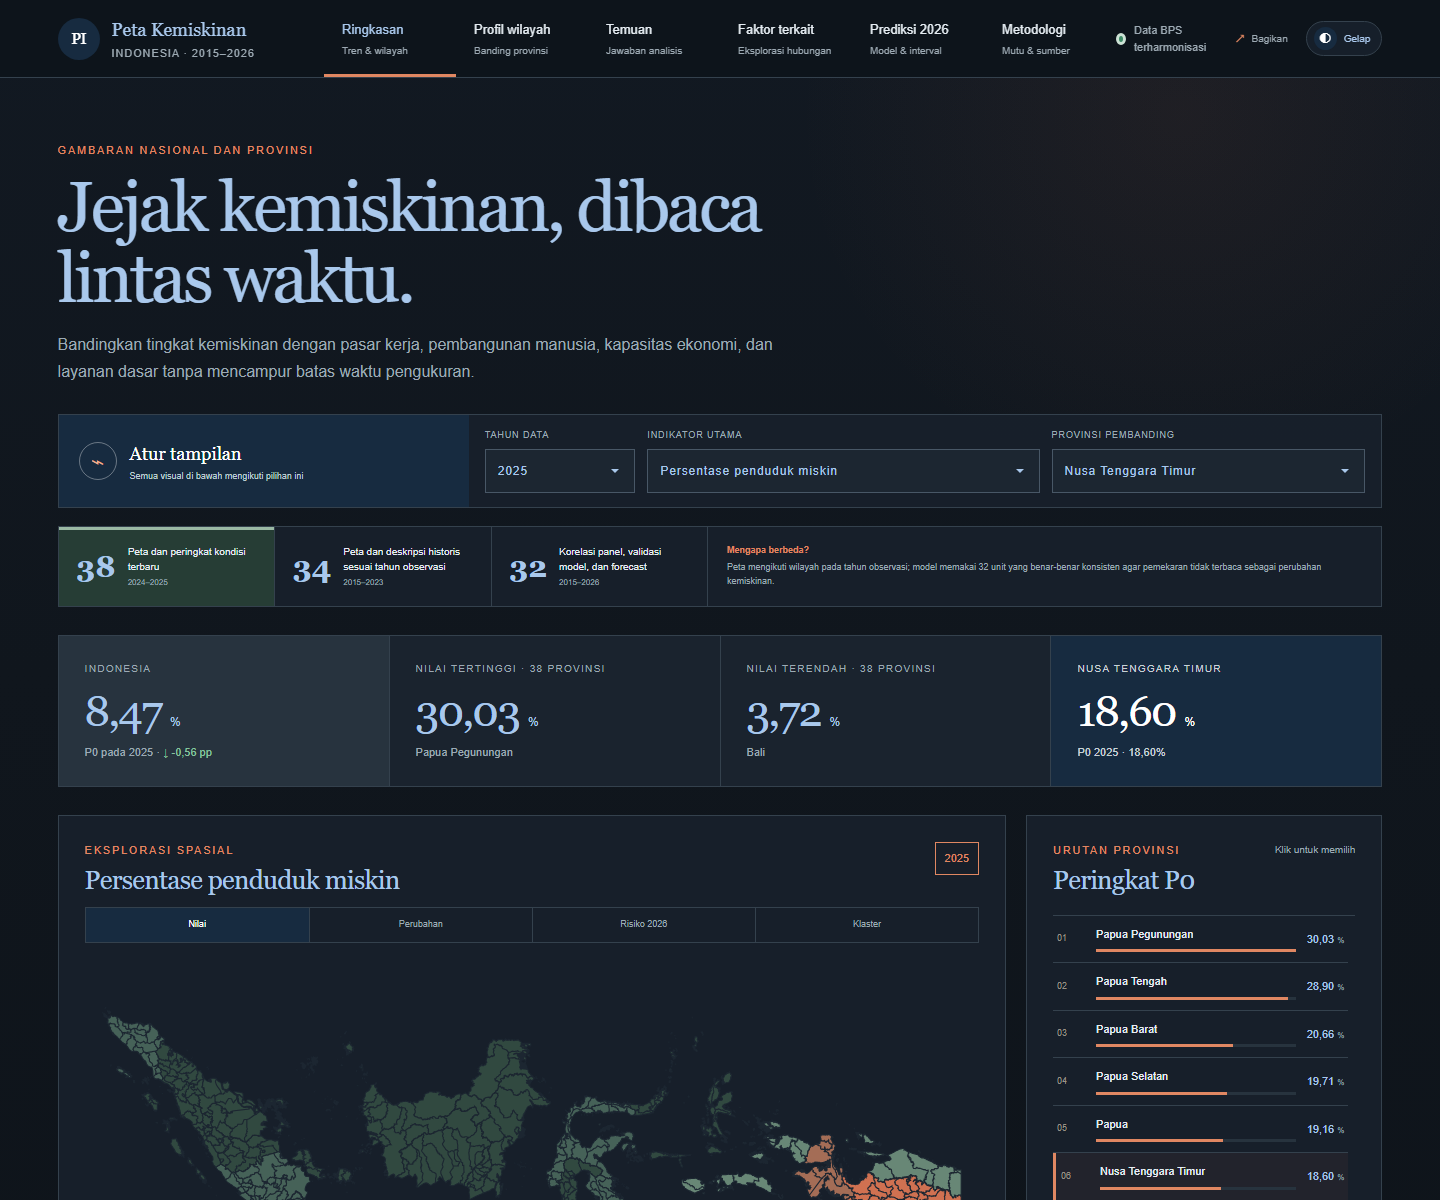The height and width of the screenshot is (1200, 1440).
Task: Click the Bagikan share button
Action: [x=1261, y=39]
